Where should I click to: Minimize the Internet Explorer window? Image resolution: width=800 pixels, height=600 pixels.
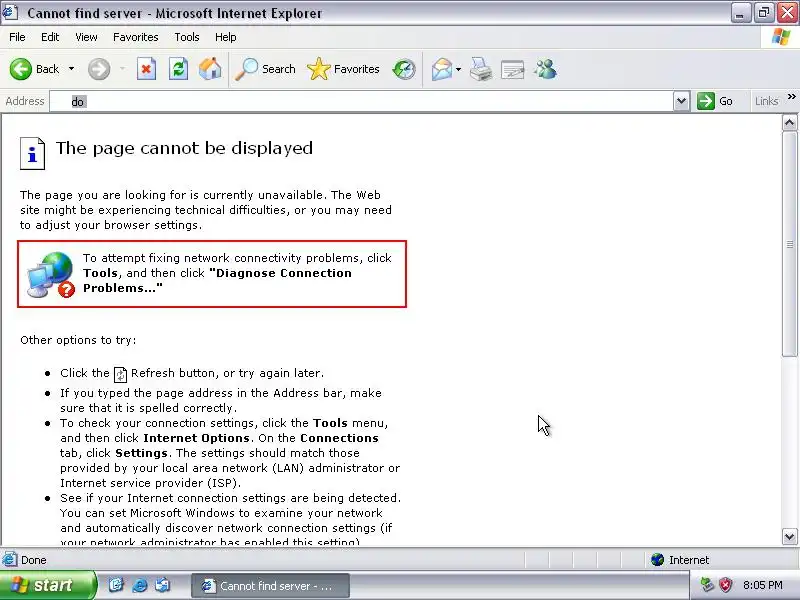[x=740, y=13]
